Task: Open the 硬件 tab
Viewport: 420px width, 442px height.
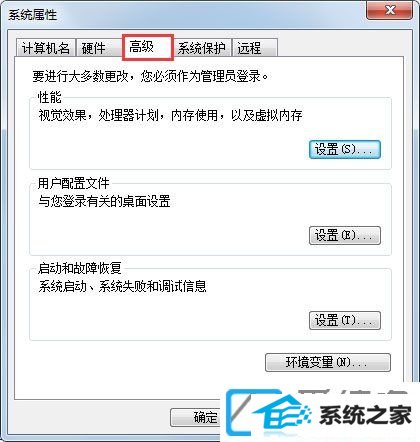Action: click(94, 48)
